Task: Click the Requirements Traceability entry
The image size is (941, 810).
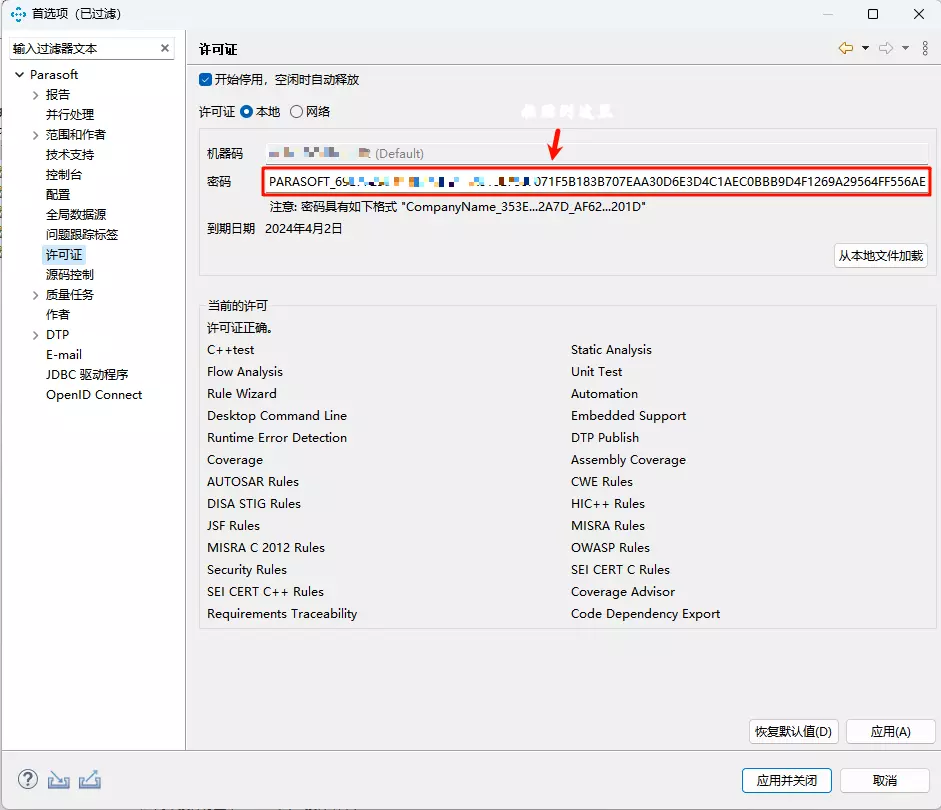Action: [x=282, y=614]
